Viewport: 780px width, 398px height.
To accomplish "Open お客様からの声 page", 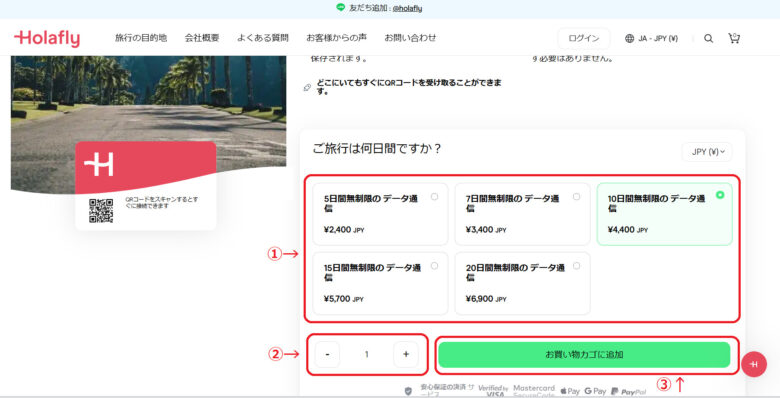I will click(336, 38).
